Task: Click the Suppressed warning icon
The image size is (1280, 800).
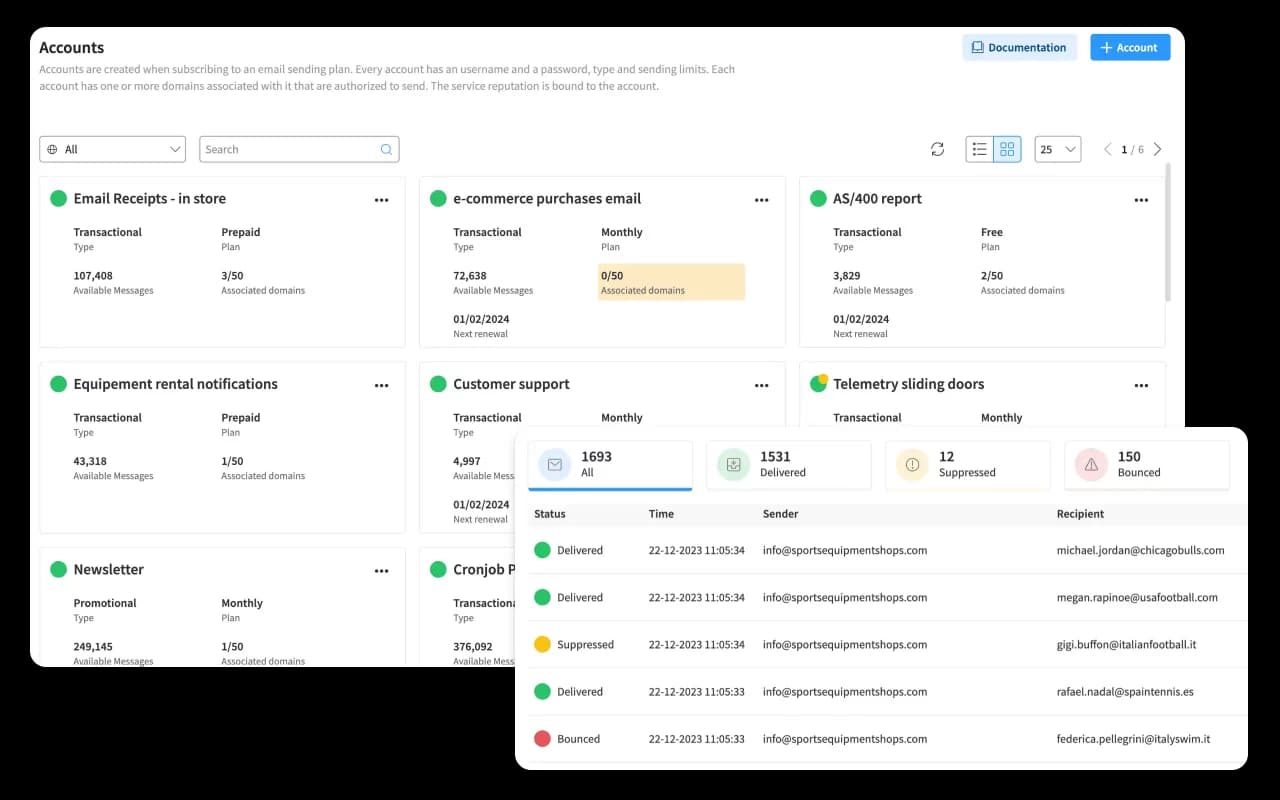Action: (x=912, y=464)
